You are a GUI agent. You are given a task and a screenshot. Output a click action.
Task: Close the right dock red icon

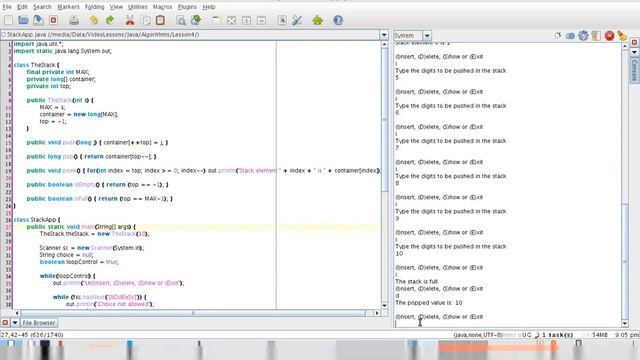click(x=634, y=42)
